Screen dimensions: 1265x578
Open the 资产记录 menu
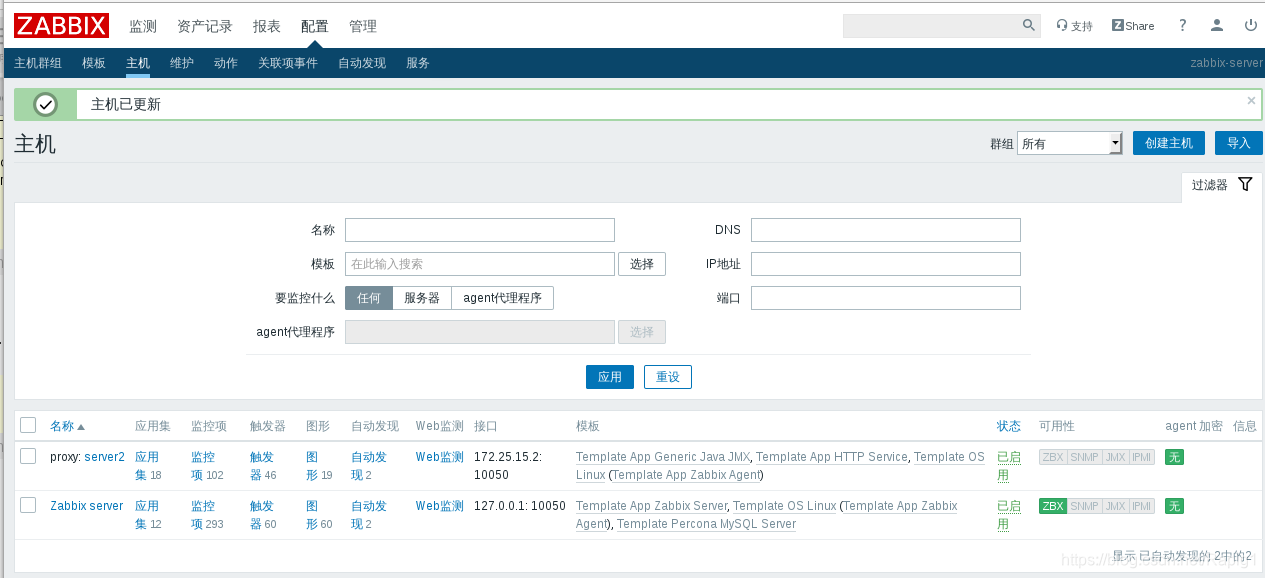point(205,26)
